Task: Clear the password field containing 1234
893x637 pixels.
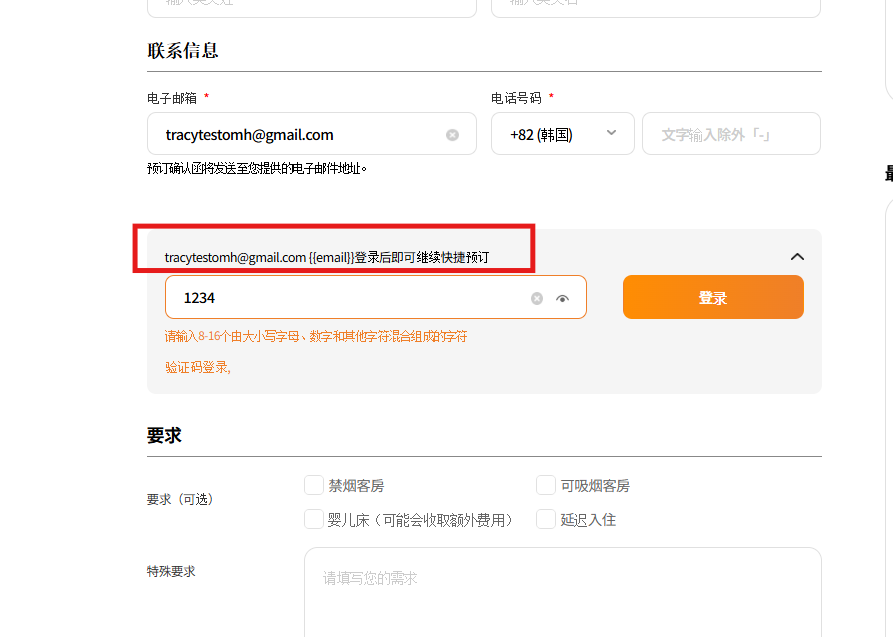Action: 536,299
